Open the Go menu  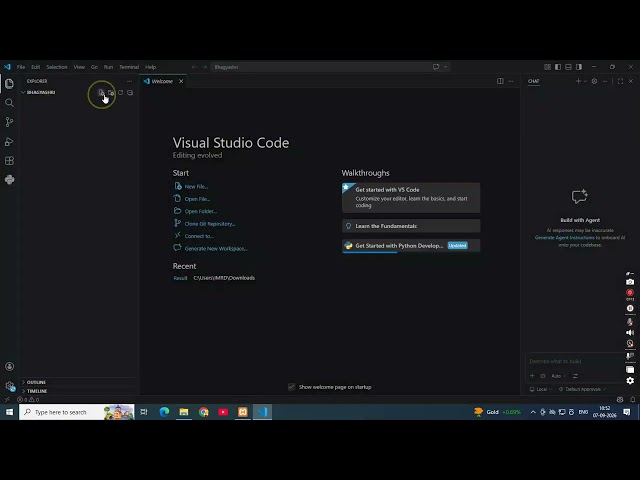(x=94, y=67)
